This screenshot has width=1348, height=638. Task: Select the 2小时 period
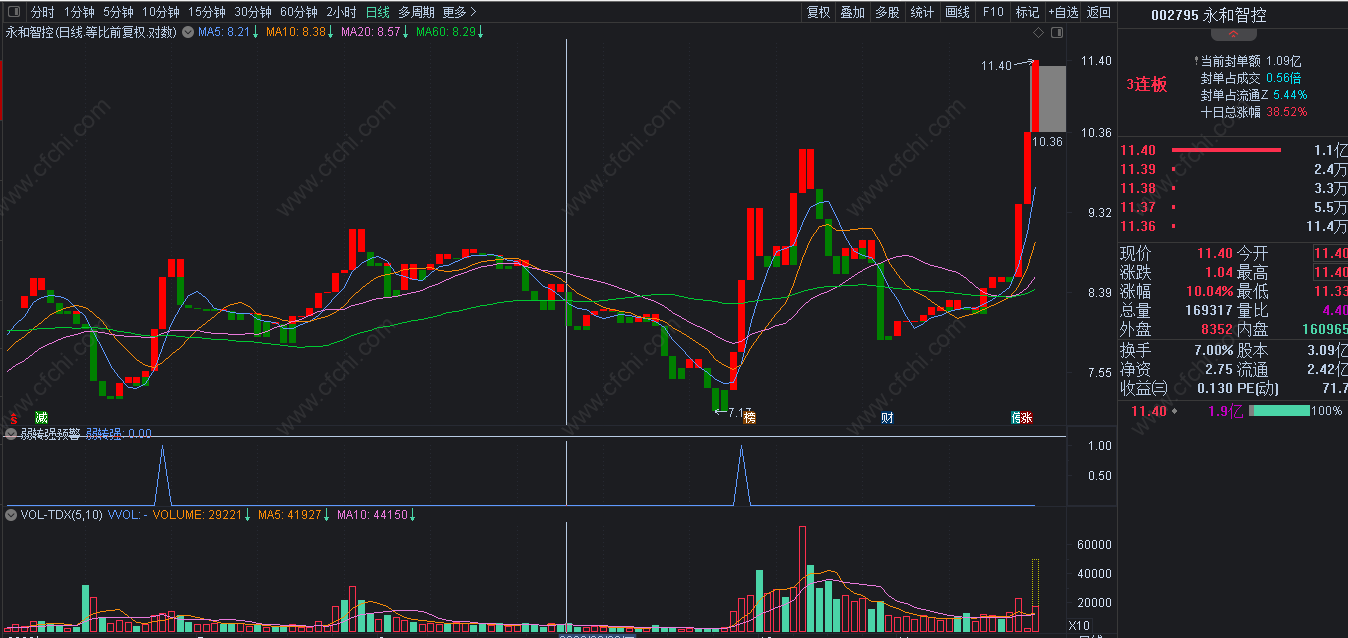click(341, 12)
